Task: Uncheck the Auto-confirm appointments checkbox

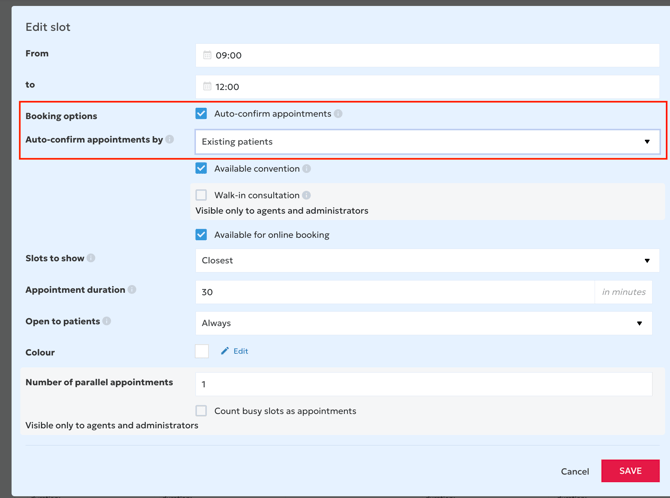Action: (x=201, y=114)
